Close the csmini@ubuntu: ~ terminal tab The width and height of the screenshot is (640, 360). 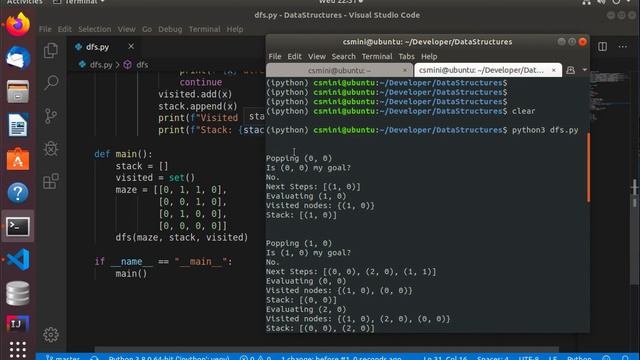(x=405, y=70)
